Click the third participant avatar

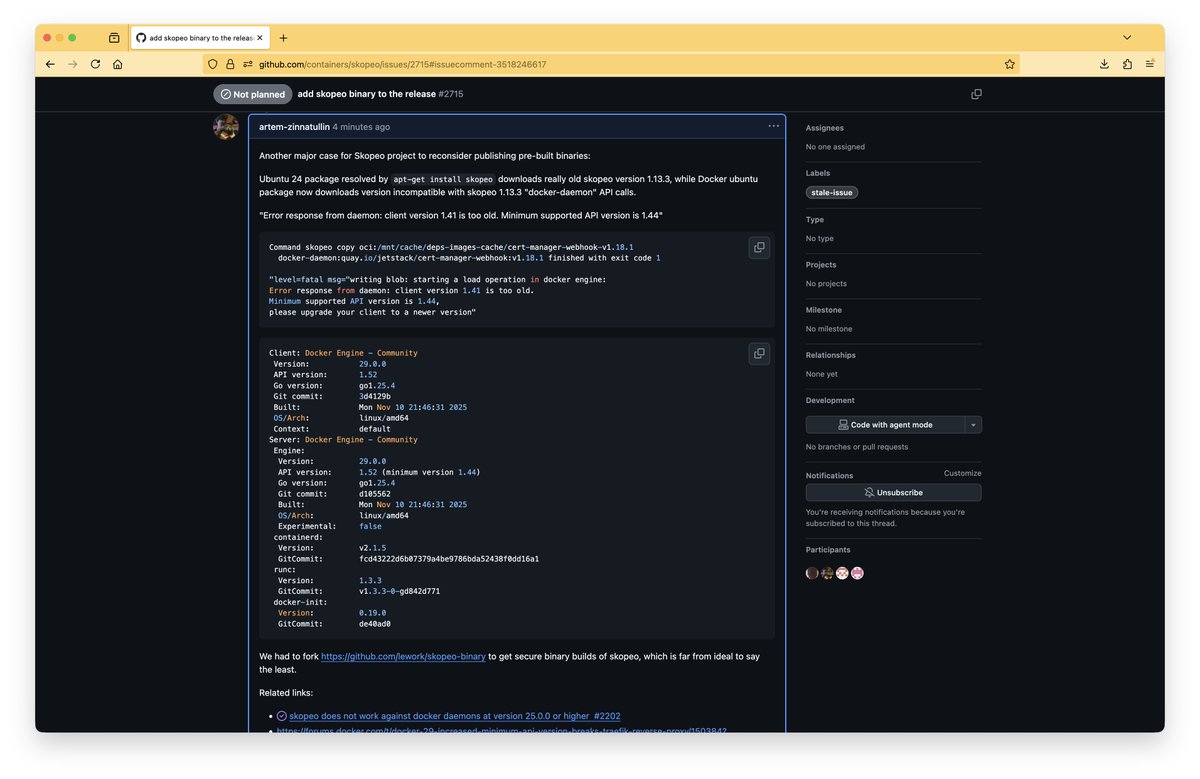842,573
